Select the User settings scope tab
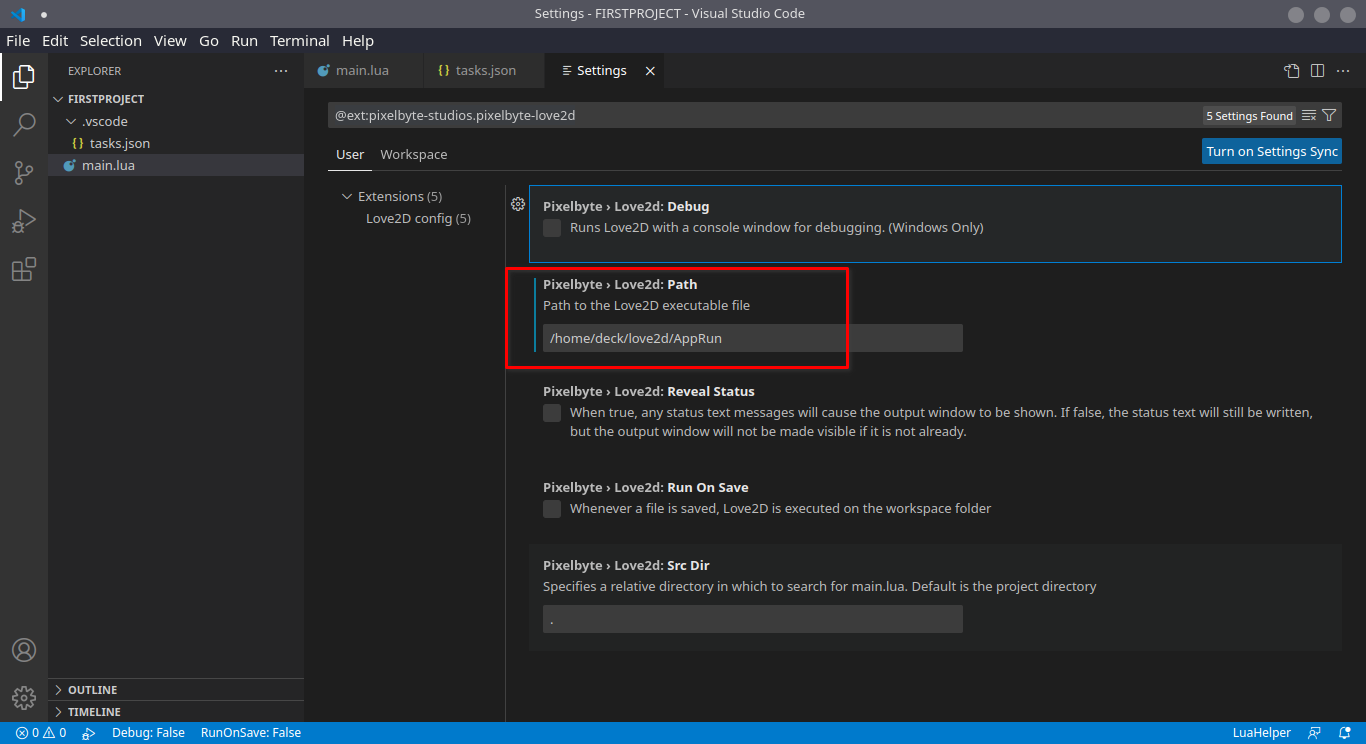 pyautogui.click(x=350, y=155)
